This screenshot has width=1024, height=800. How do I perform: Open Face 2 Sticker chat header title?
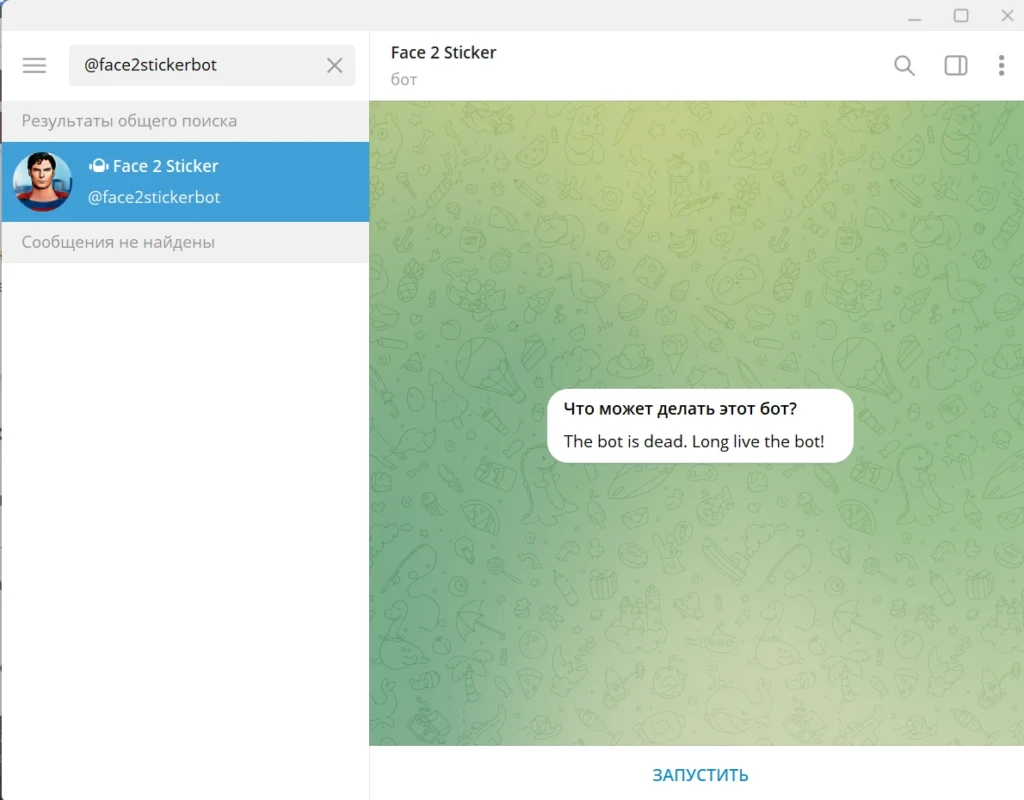(x=443, y=52)
